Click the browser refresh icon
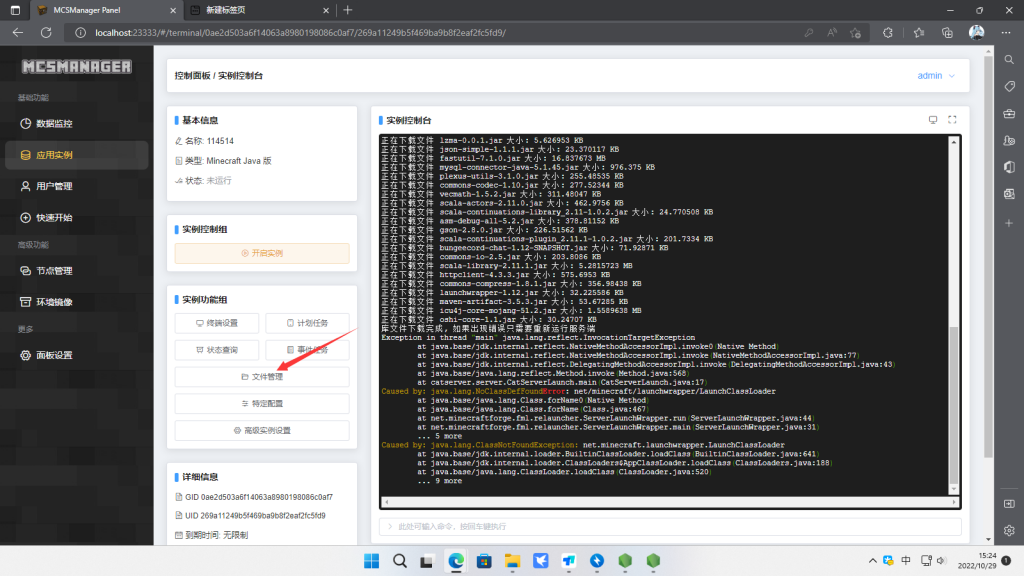Viewport: 1024px width, 576px height. [46, 32]
